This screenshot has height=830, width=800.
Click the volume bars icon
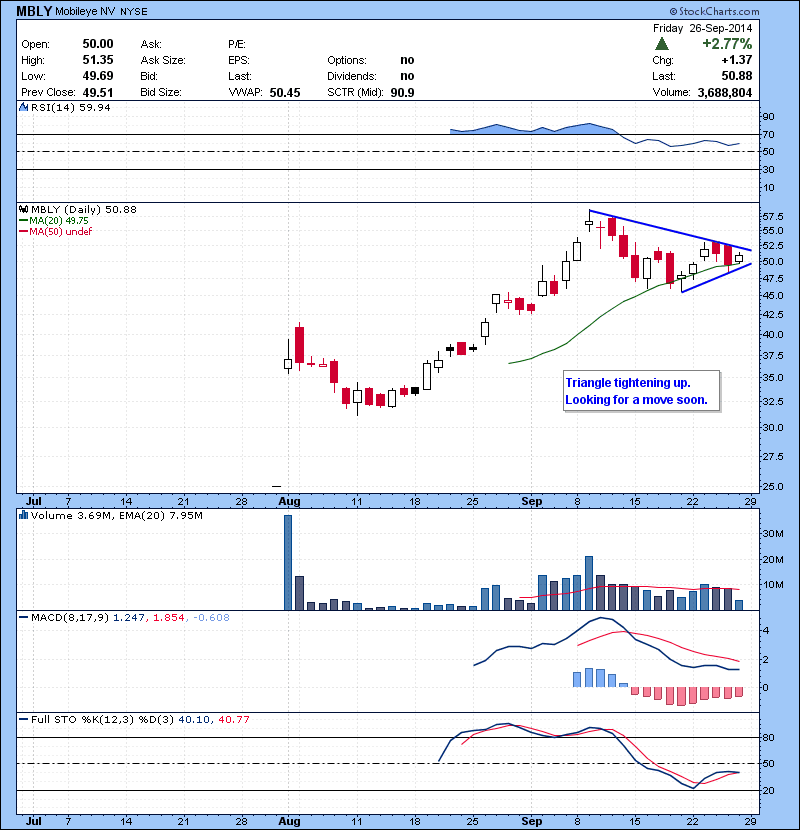click(x=23, y=516)
